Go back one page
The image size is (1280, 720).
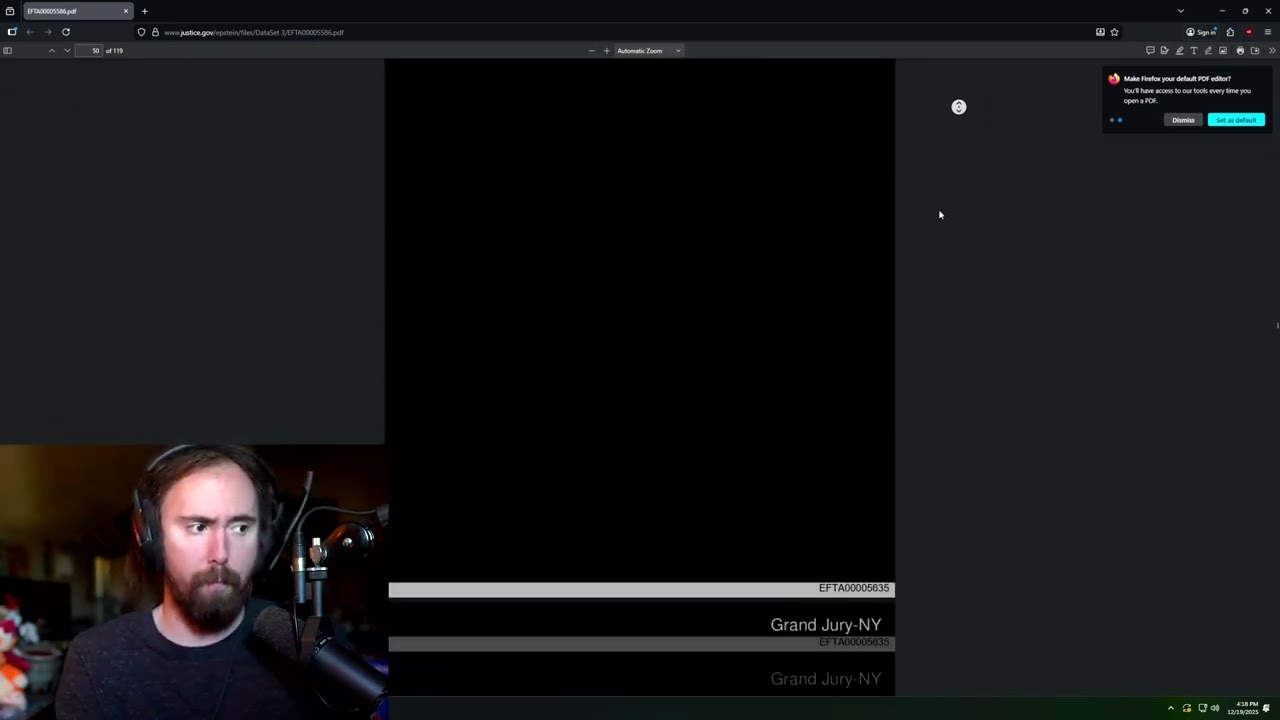pos(30,32)
